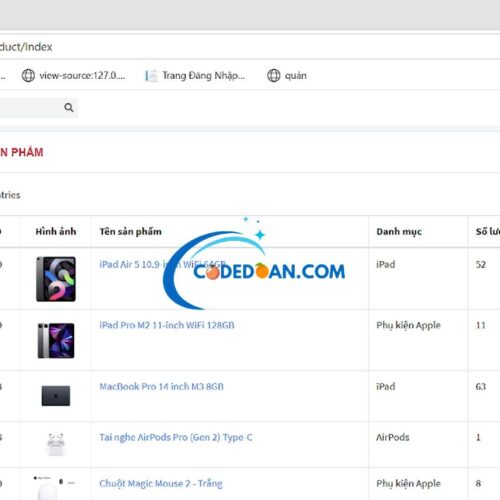Click the iPad Air 5 product thumbnail
Screen dimensions: 500x500
click(56, 279)
